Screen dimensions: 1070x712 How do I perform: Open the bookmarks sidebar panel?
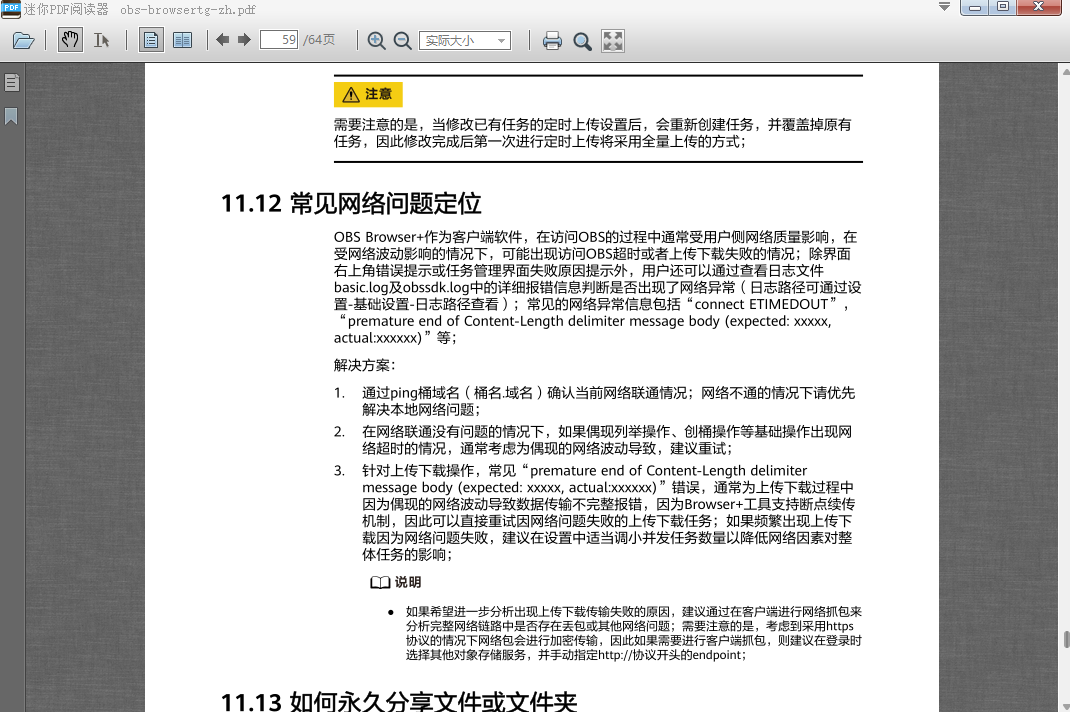[11, 115]
